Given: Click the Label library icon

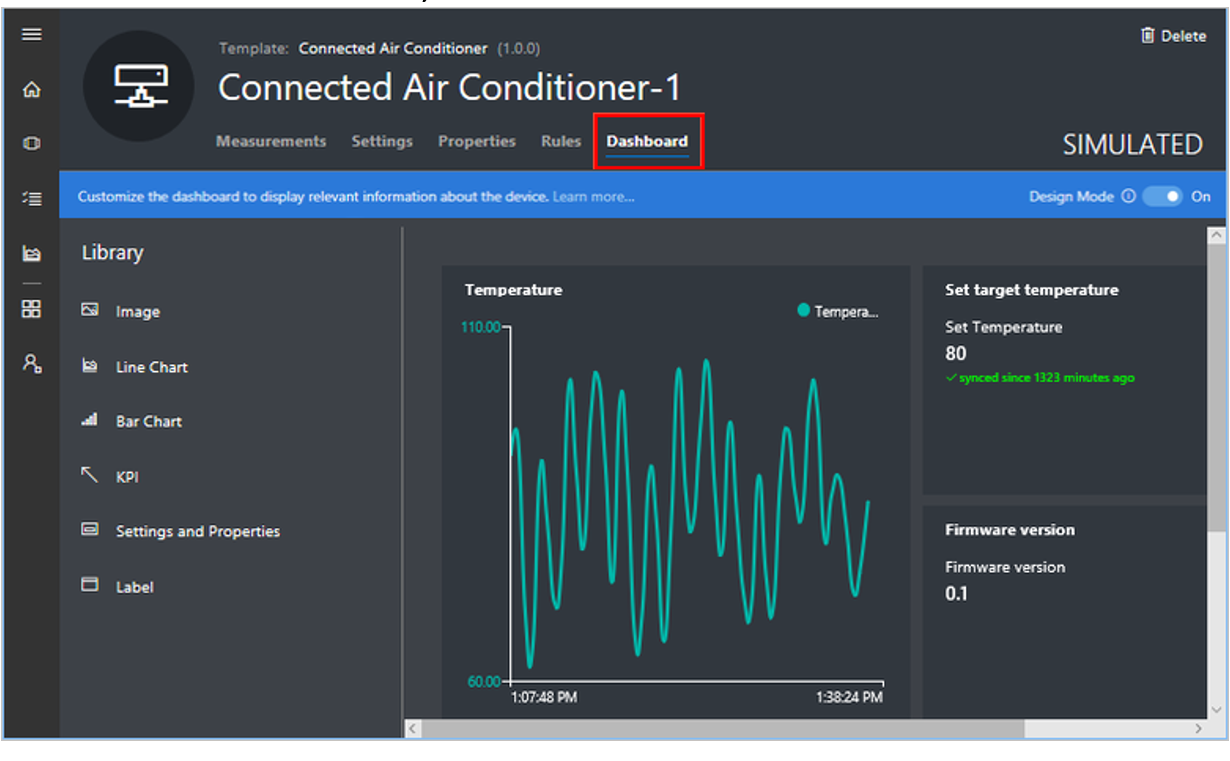Looking at the screenshot, I should click(90, 585).
